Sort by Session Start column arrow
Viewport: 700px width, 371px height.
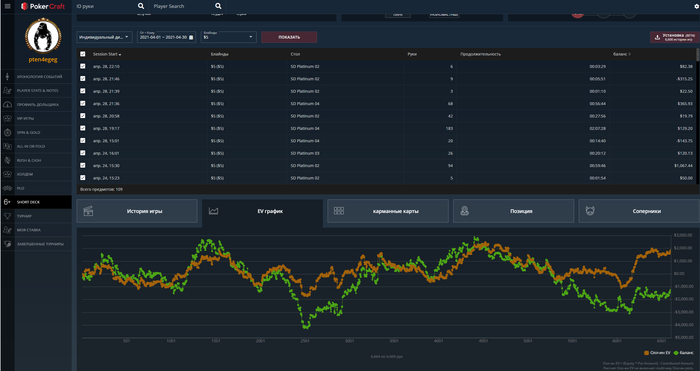pyautogui.click(x=120, y=54)
